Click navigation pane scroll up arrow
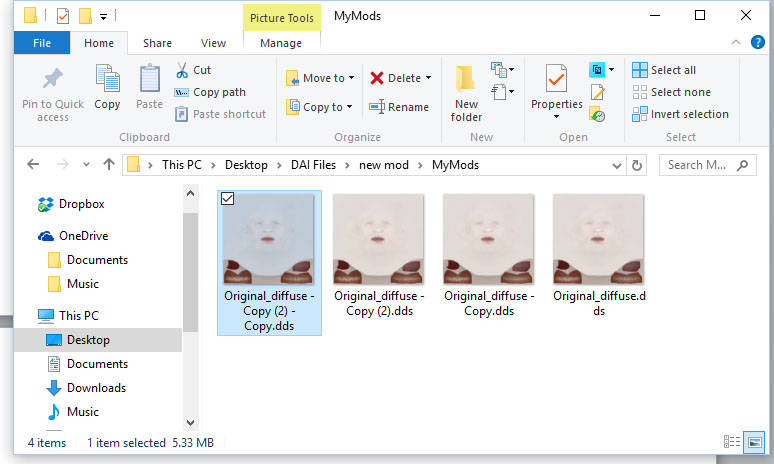 [x=191, y=193]
